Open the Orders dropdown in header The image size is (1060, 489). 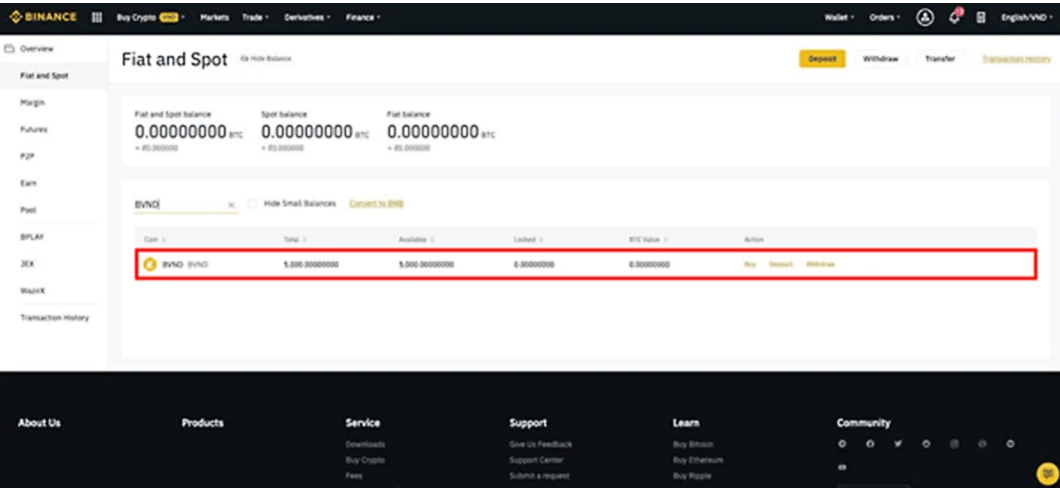point(884,18)
